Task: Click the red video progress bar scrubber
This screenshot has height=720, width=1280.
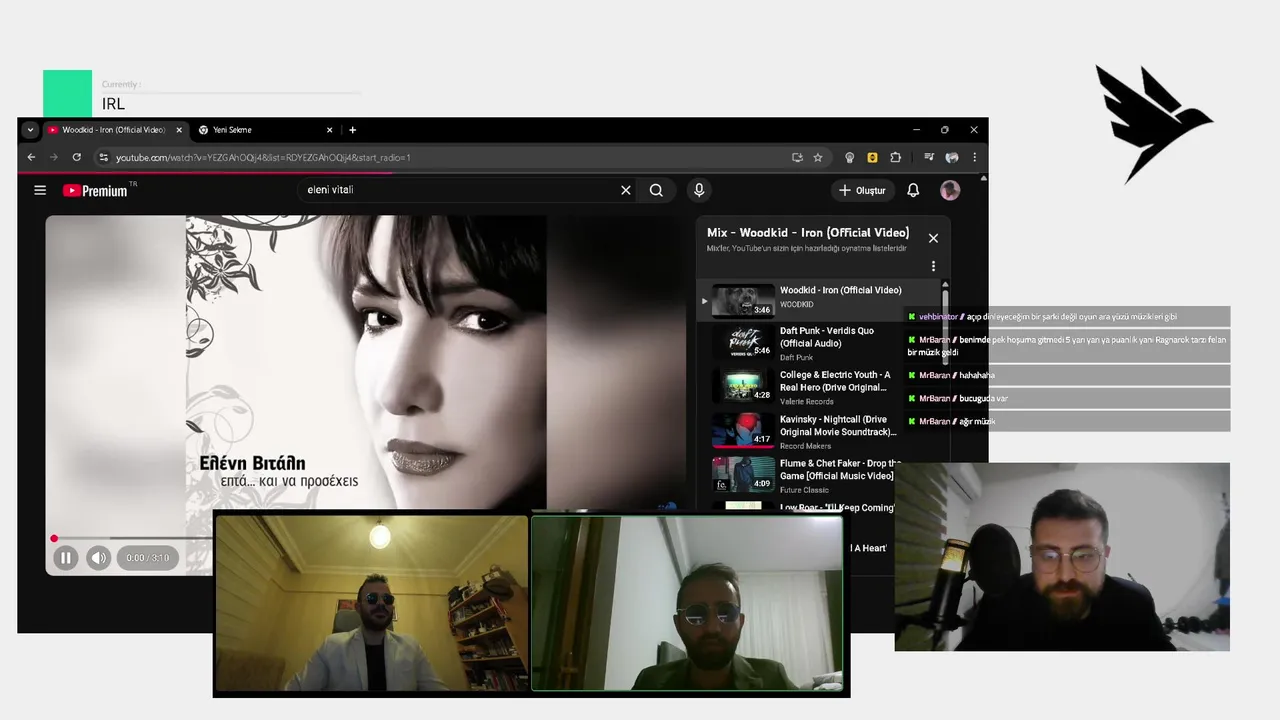Action: tap(54, 538)
